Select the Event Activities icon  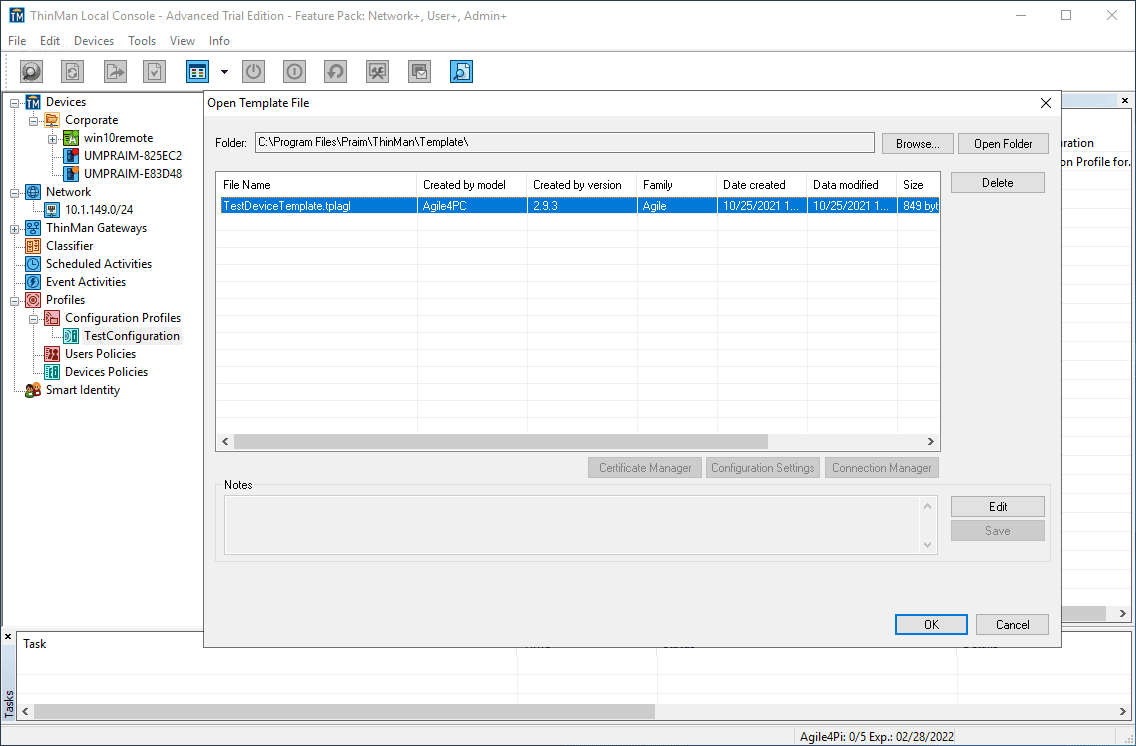point(33,282)
